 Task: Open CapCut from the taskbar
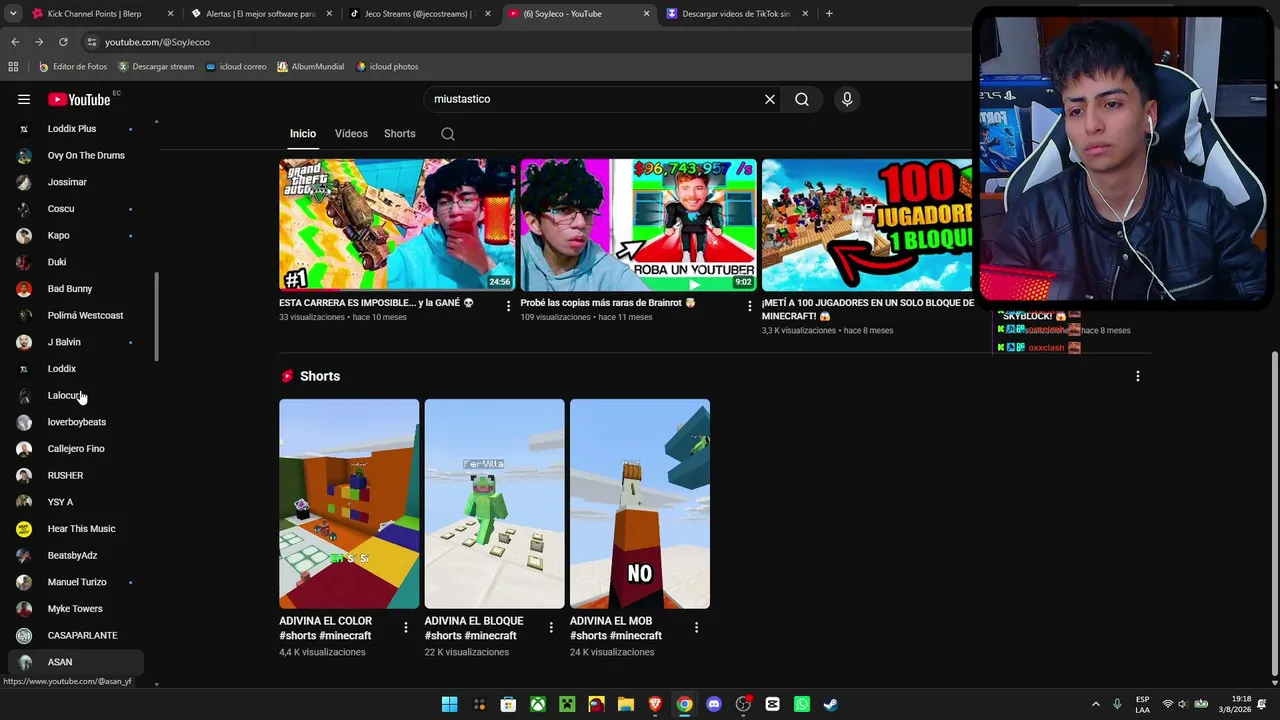tap(772, 704)
